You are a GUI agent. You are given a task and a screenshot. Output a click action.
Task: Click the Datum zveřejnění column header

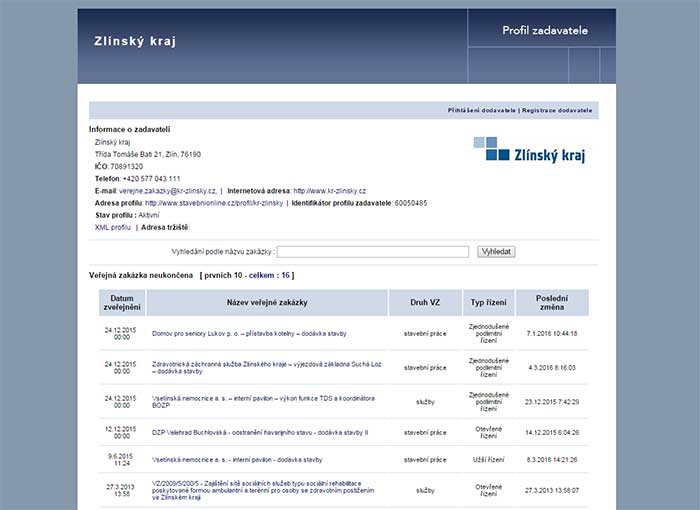tap(122, 303)
